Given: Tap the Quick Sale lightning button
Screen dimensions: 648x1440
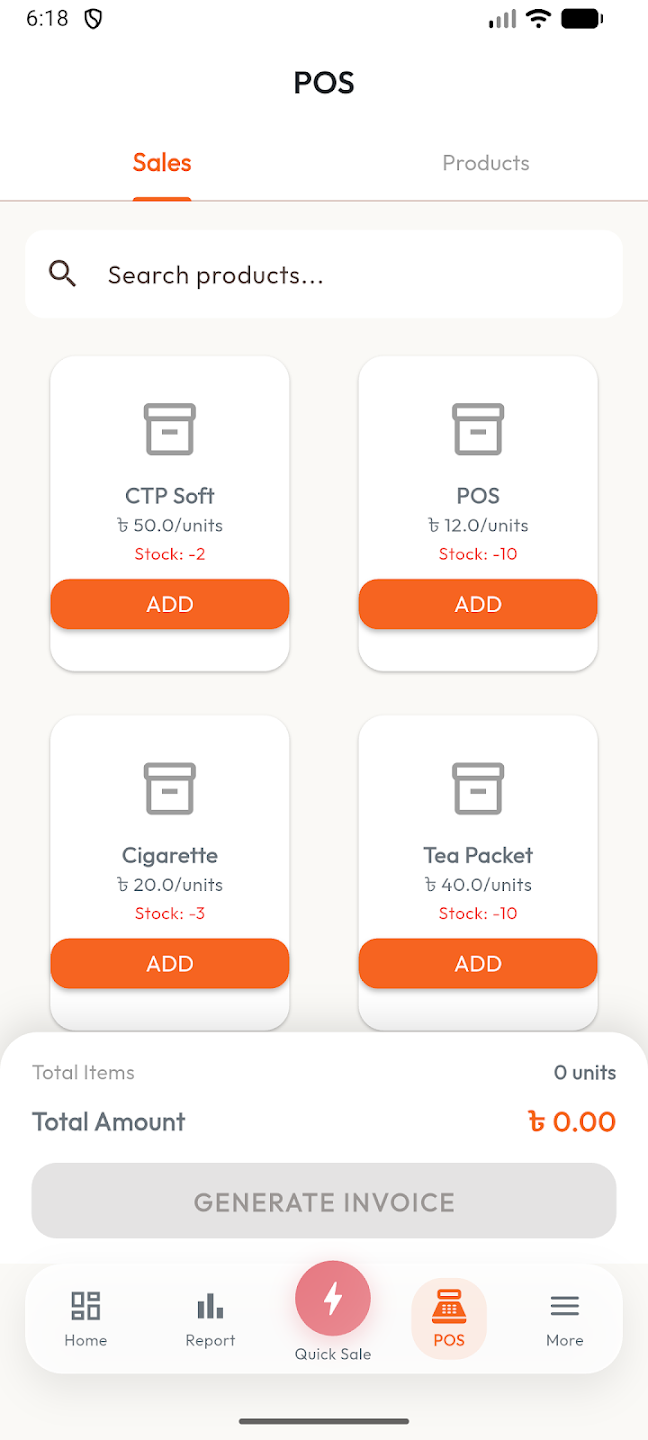Looking at the screenshot, I should point(333,1299).
